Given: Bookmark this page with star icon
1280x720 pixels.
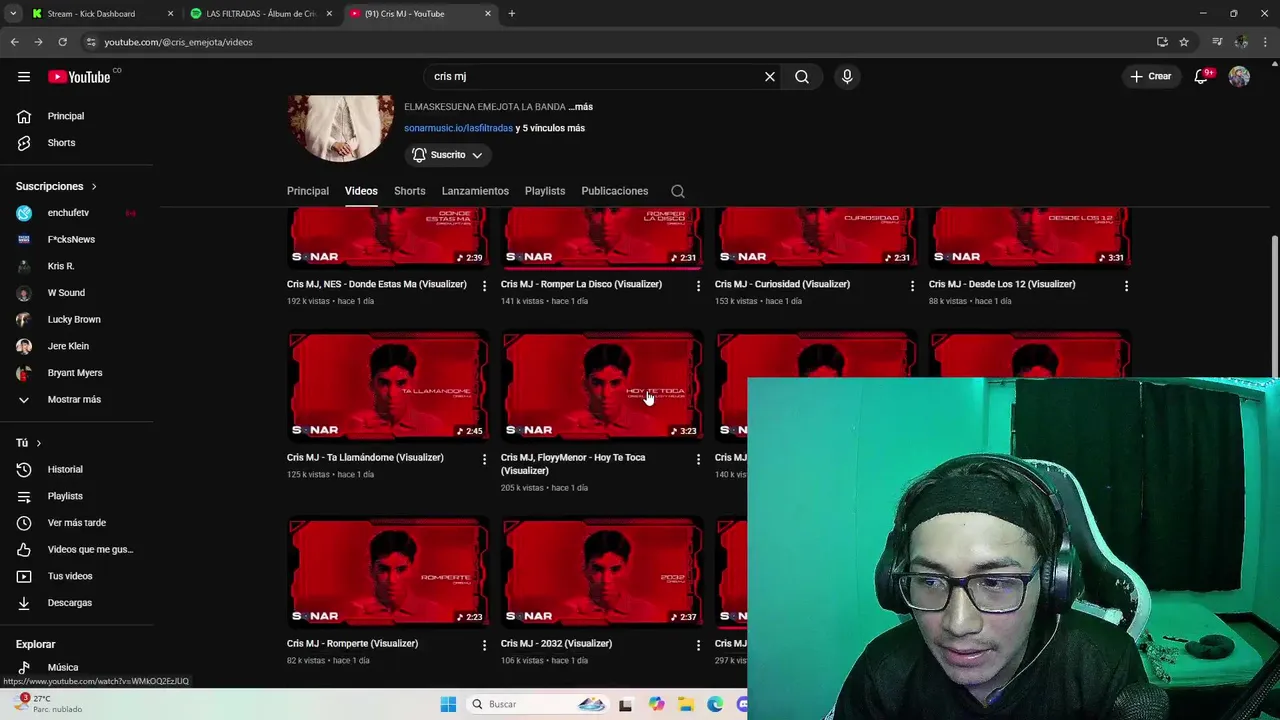Looking at the screenshot, I should click(x=1184, y=42).
